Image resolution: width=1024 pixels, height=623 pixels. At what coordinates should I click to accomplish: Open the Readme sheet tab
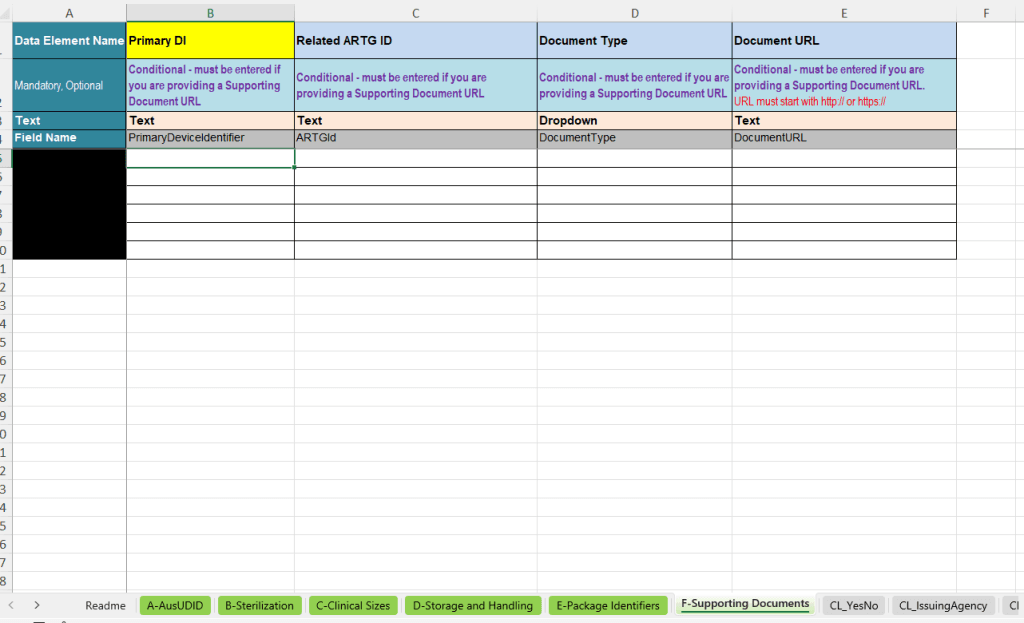(x=105, y=605)
